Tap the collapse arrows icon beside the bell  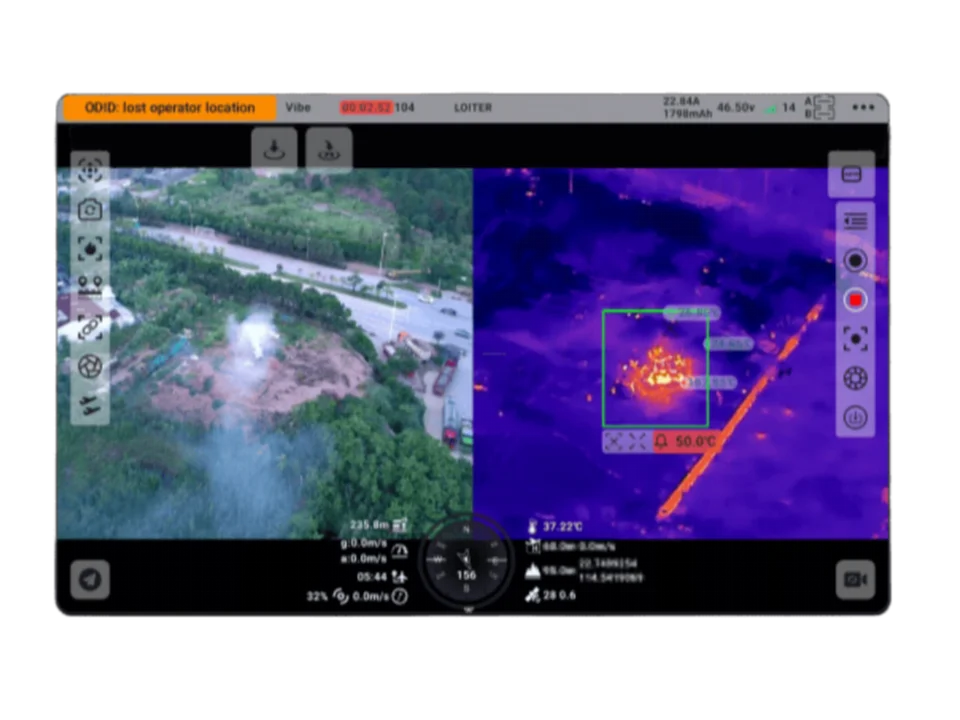(637, 441)
